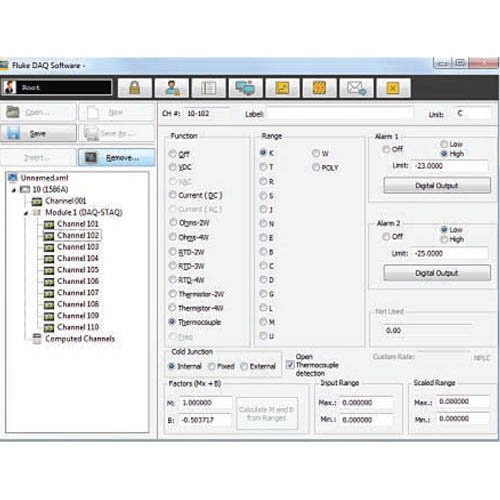Collapse the 10 (1586A) tree node

tap(14, 190)
